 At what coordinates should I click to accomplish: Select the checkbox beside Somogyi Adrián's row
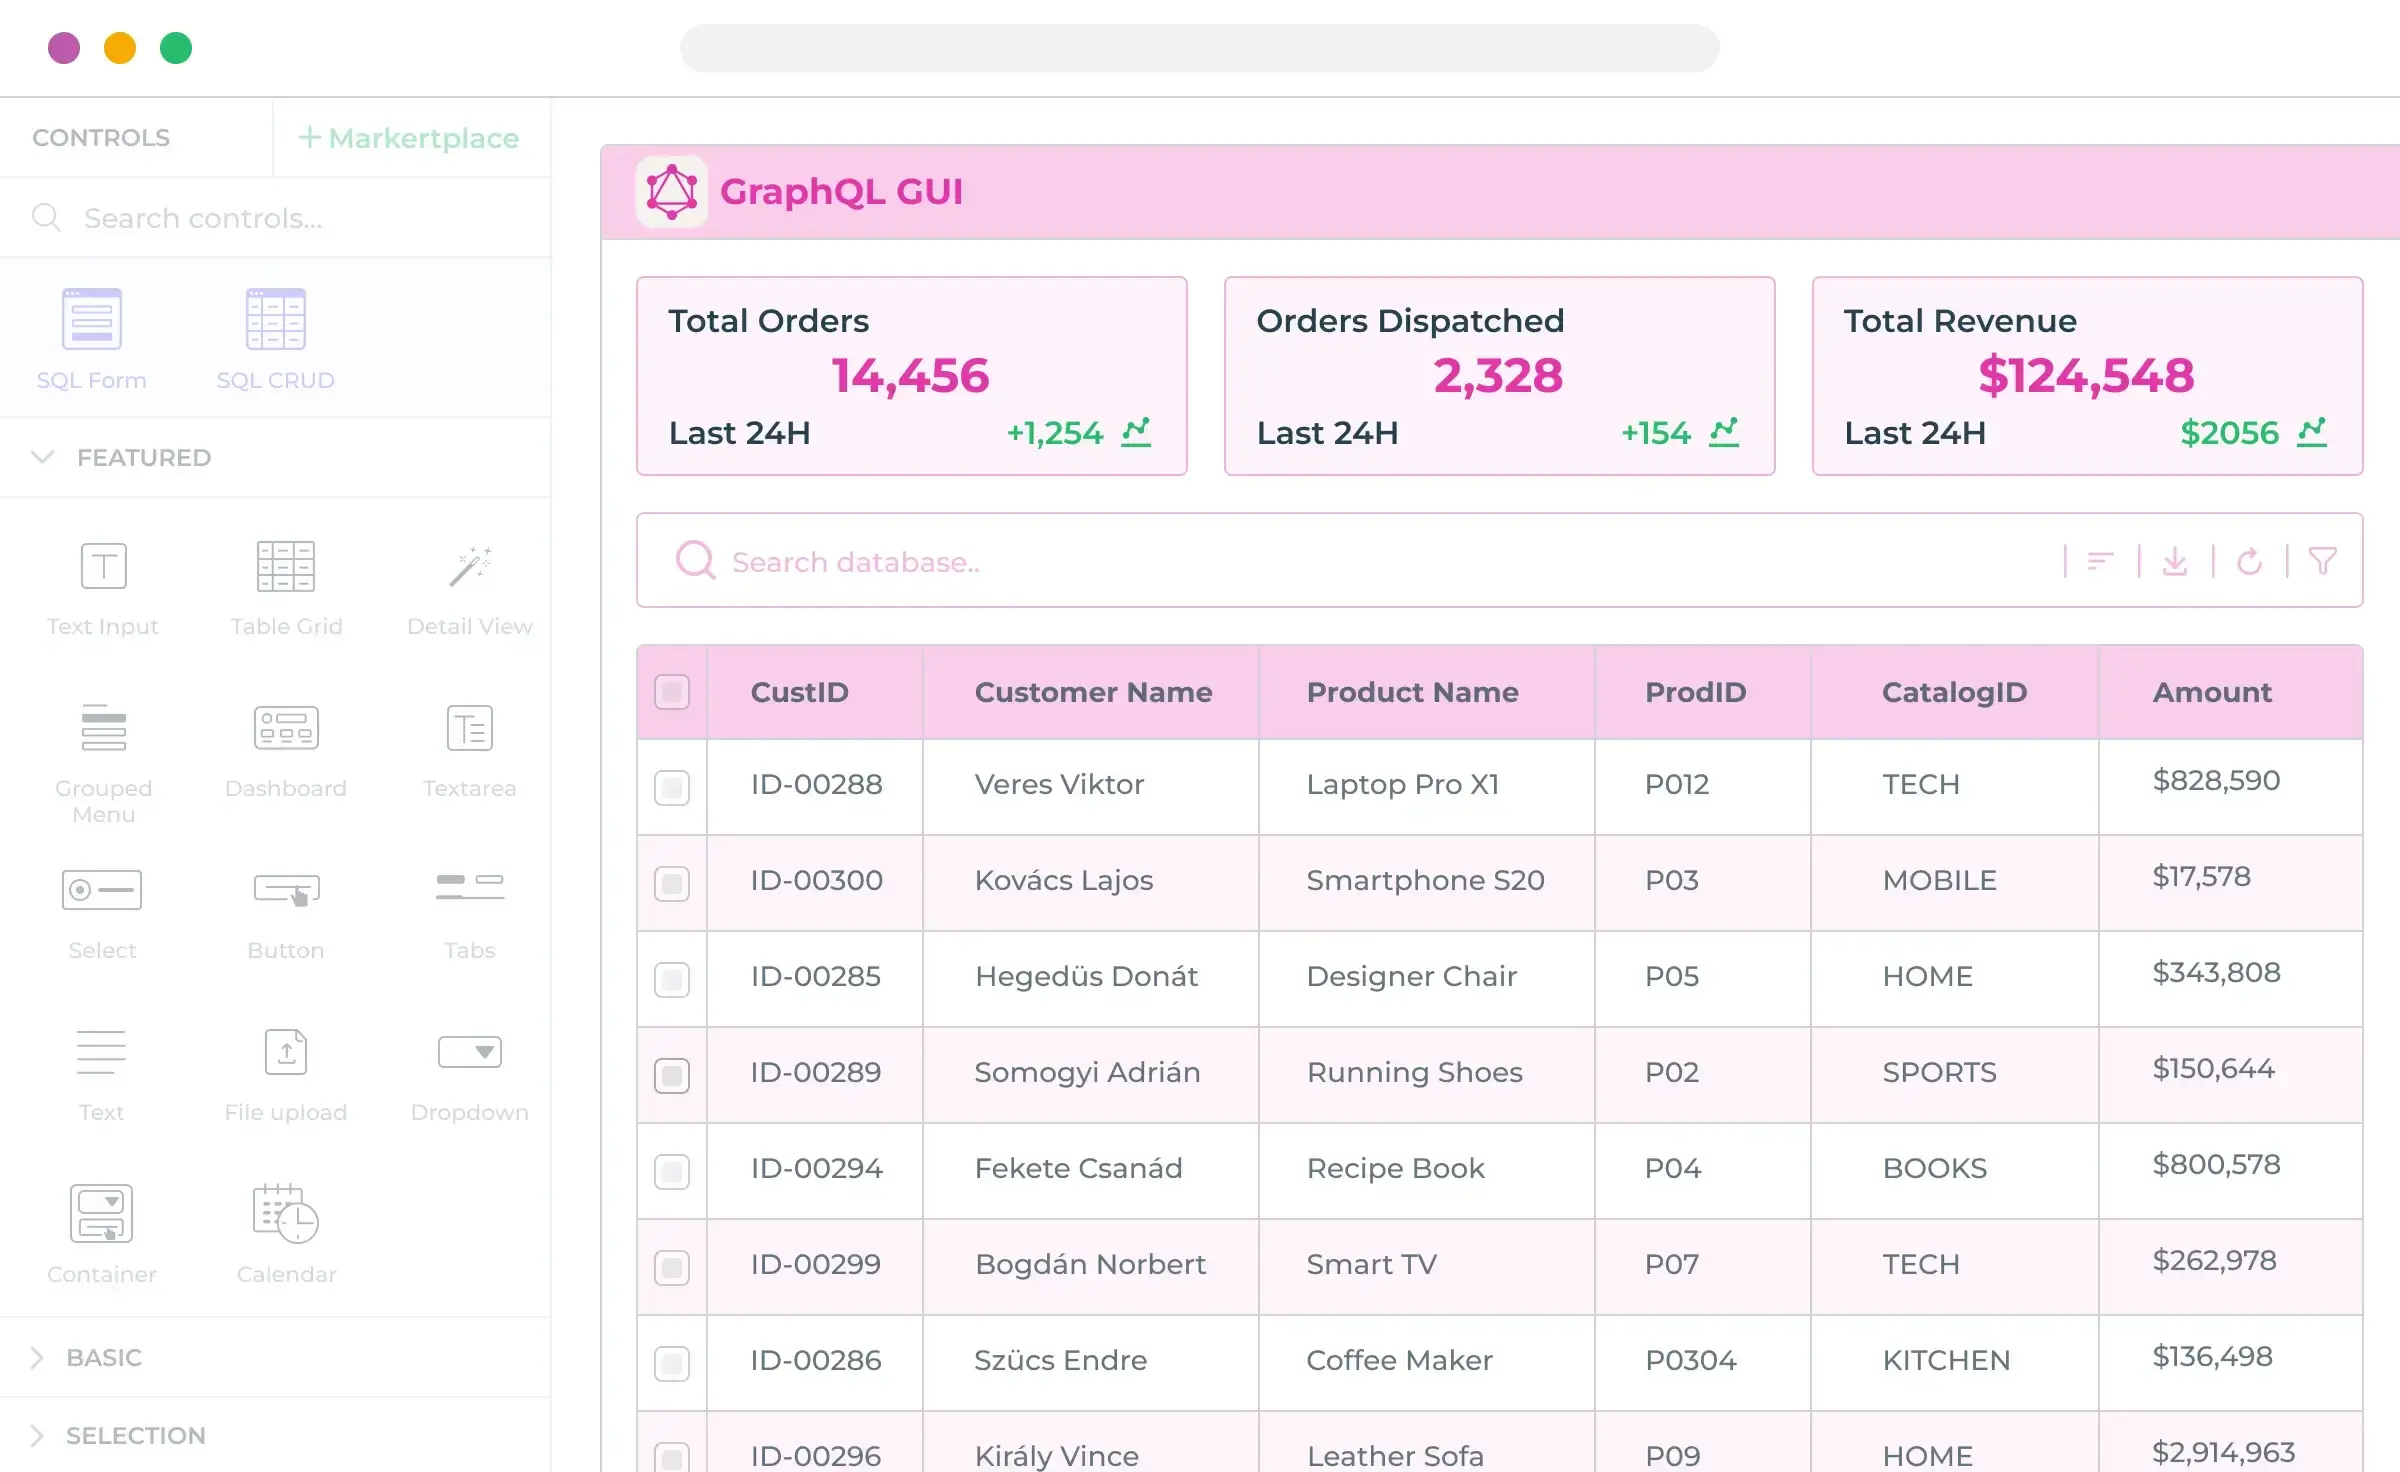tap(671, 1075)
